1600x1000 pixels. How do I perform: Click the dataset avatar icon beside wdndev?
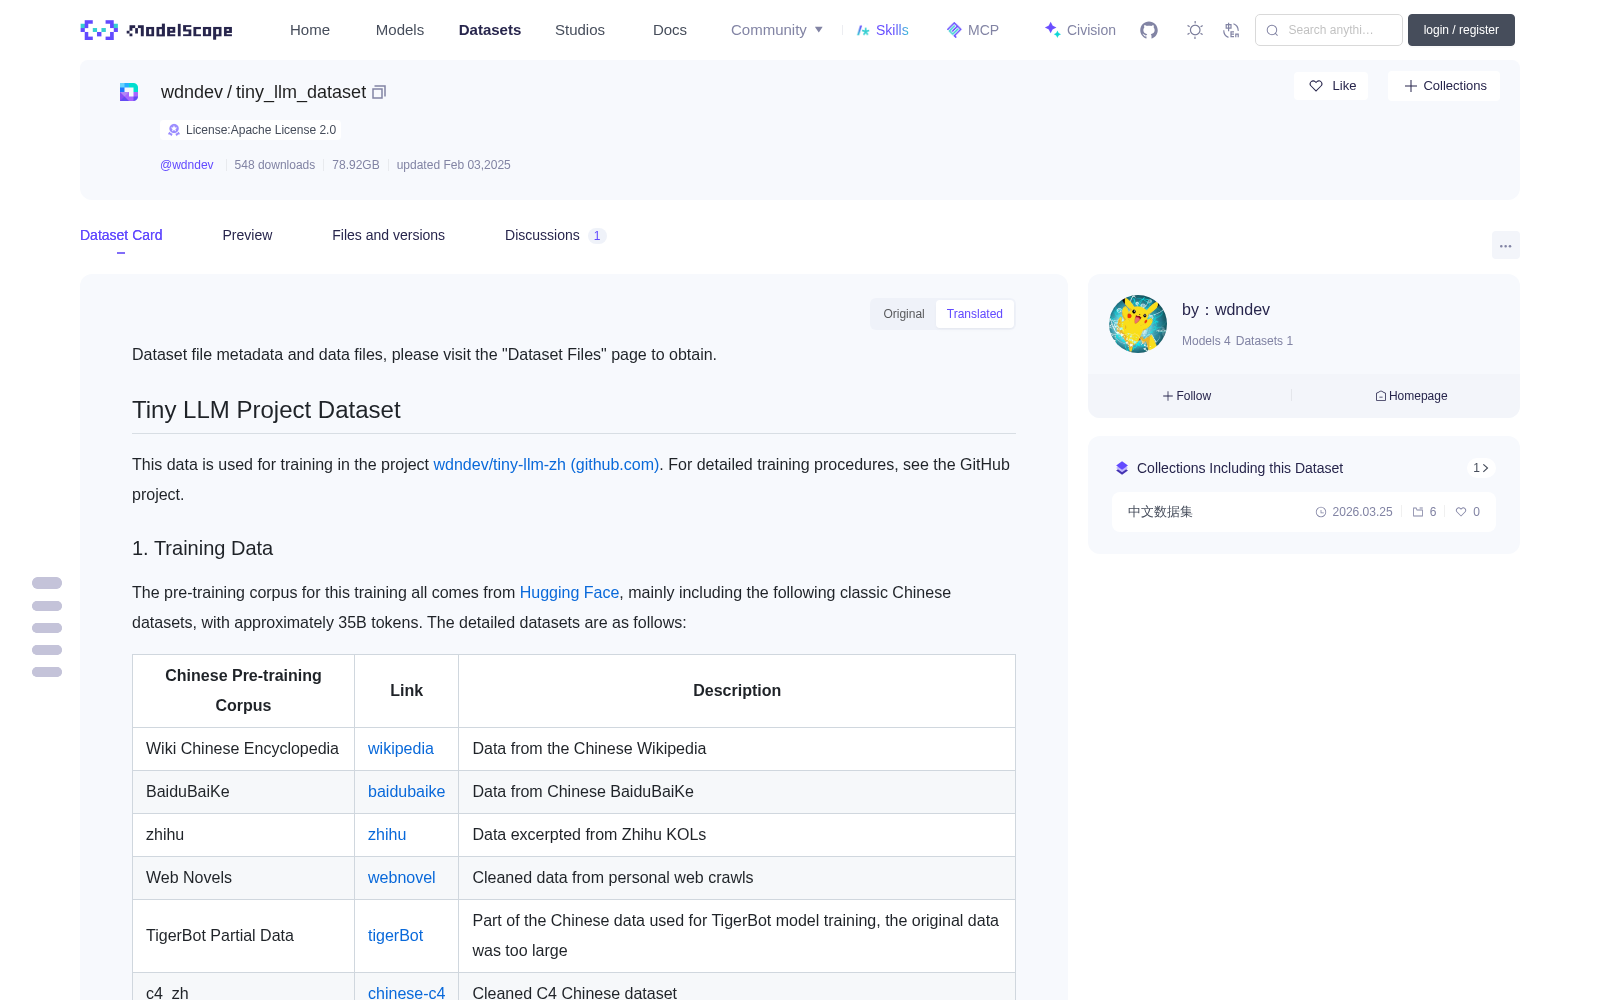point(129,92)
